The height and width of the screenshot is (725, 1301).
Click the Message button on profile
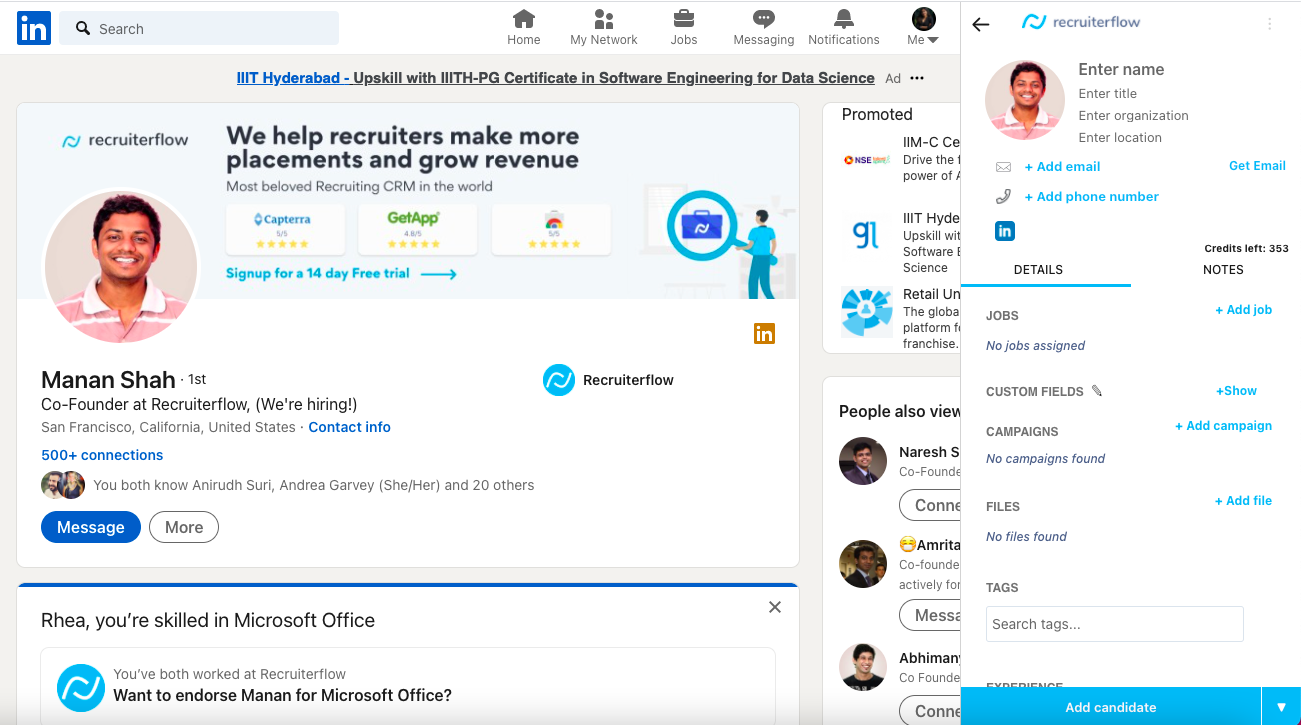(x=91, y=527)
